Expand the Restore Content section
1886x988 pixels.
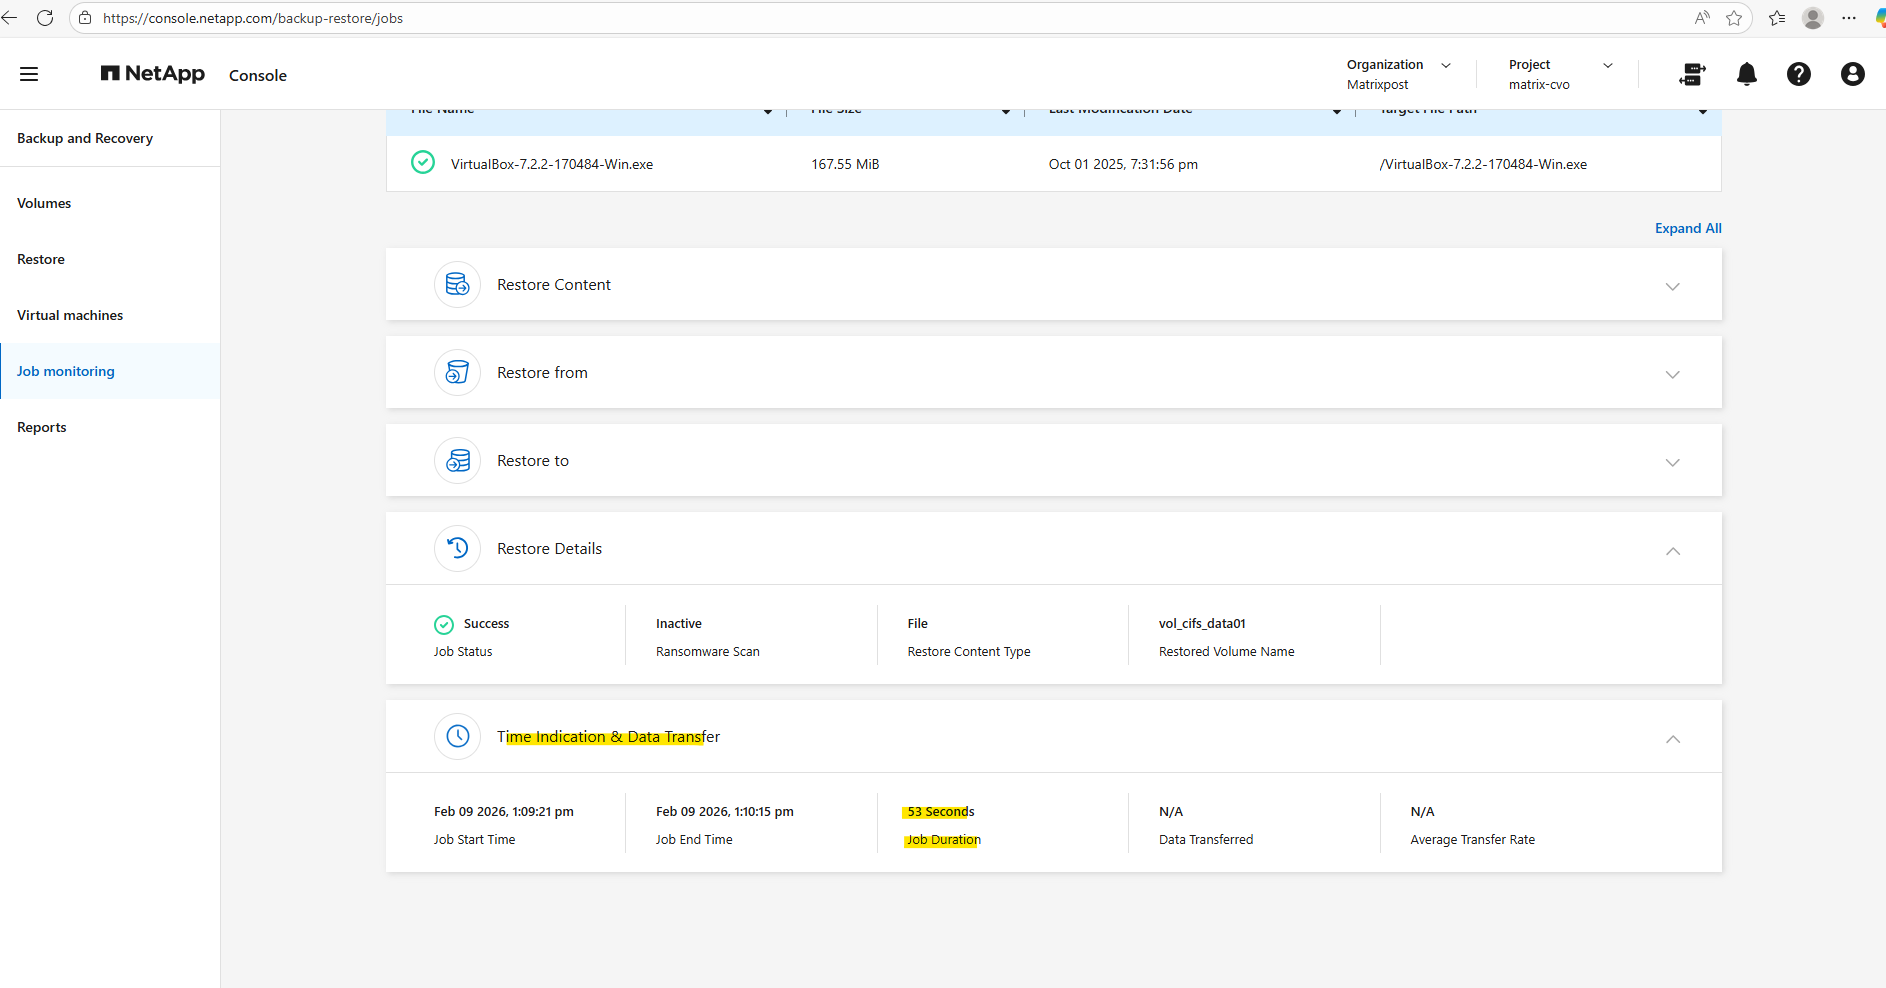point(1672,286)
